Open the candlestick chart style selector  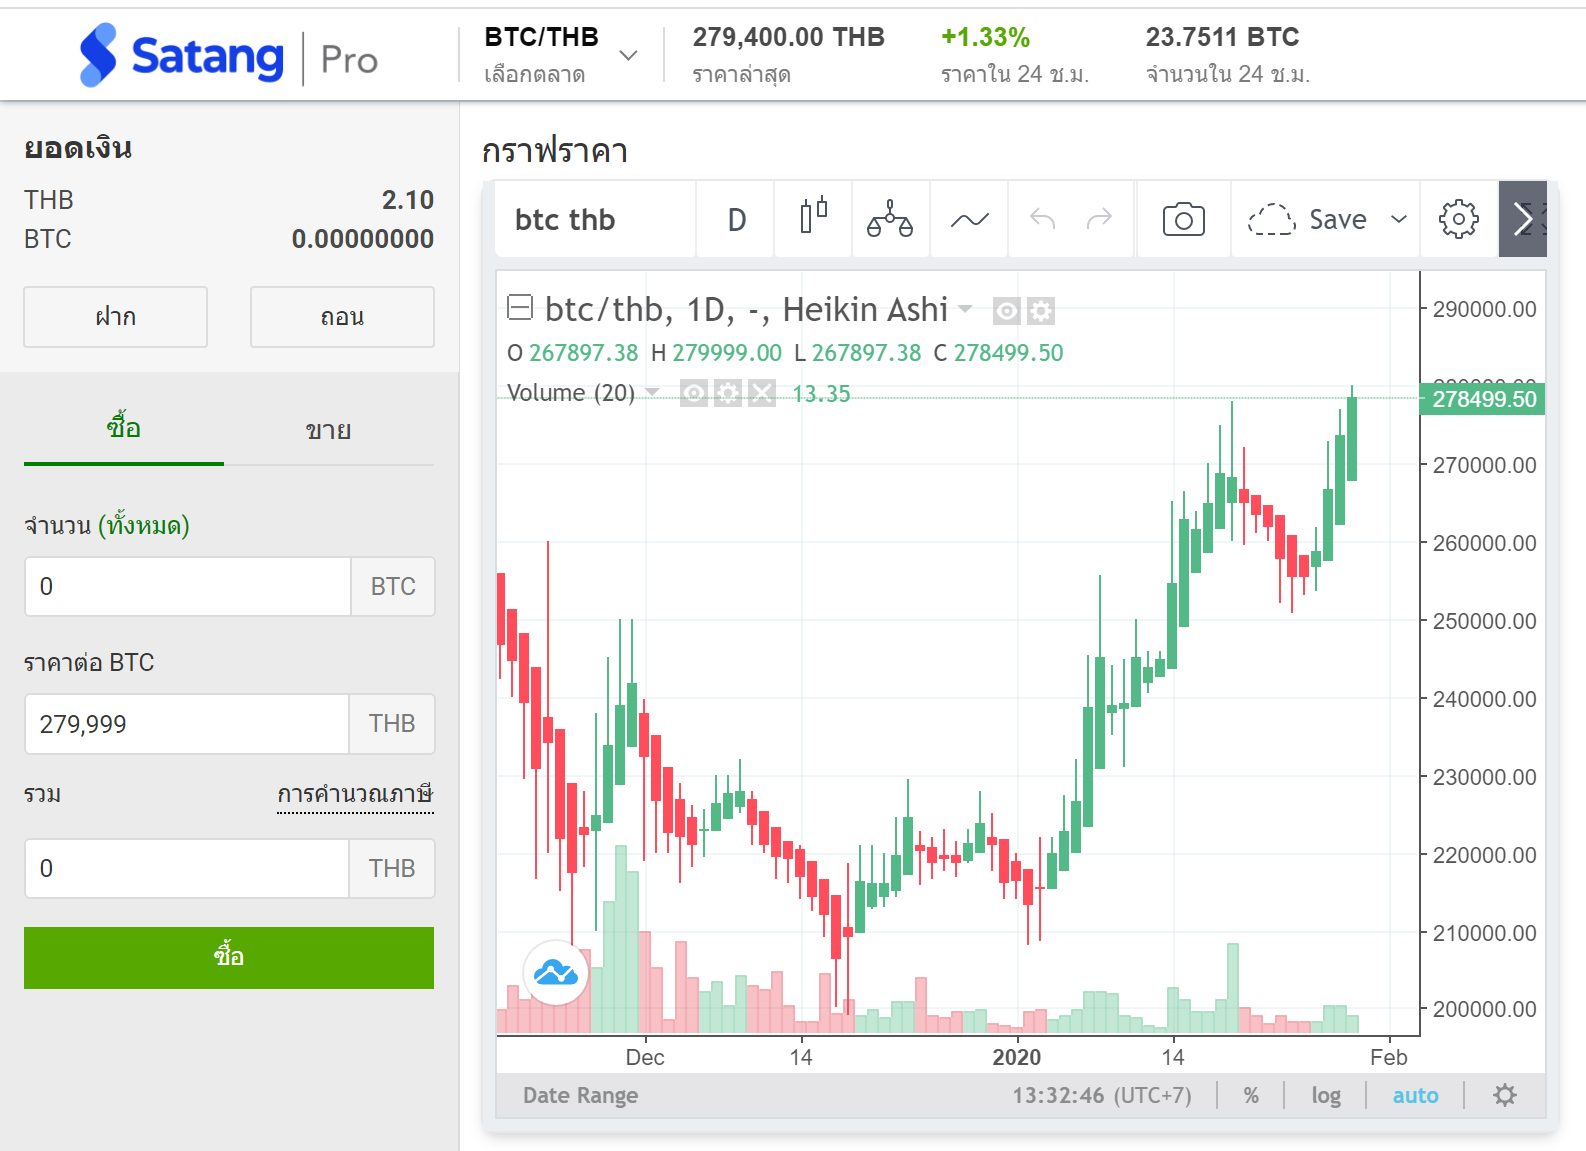(813, 218)
